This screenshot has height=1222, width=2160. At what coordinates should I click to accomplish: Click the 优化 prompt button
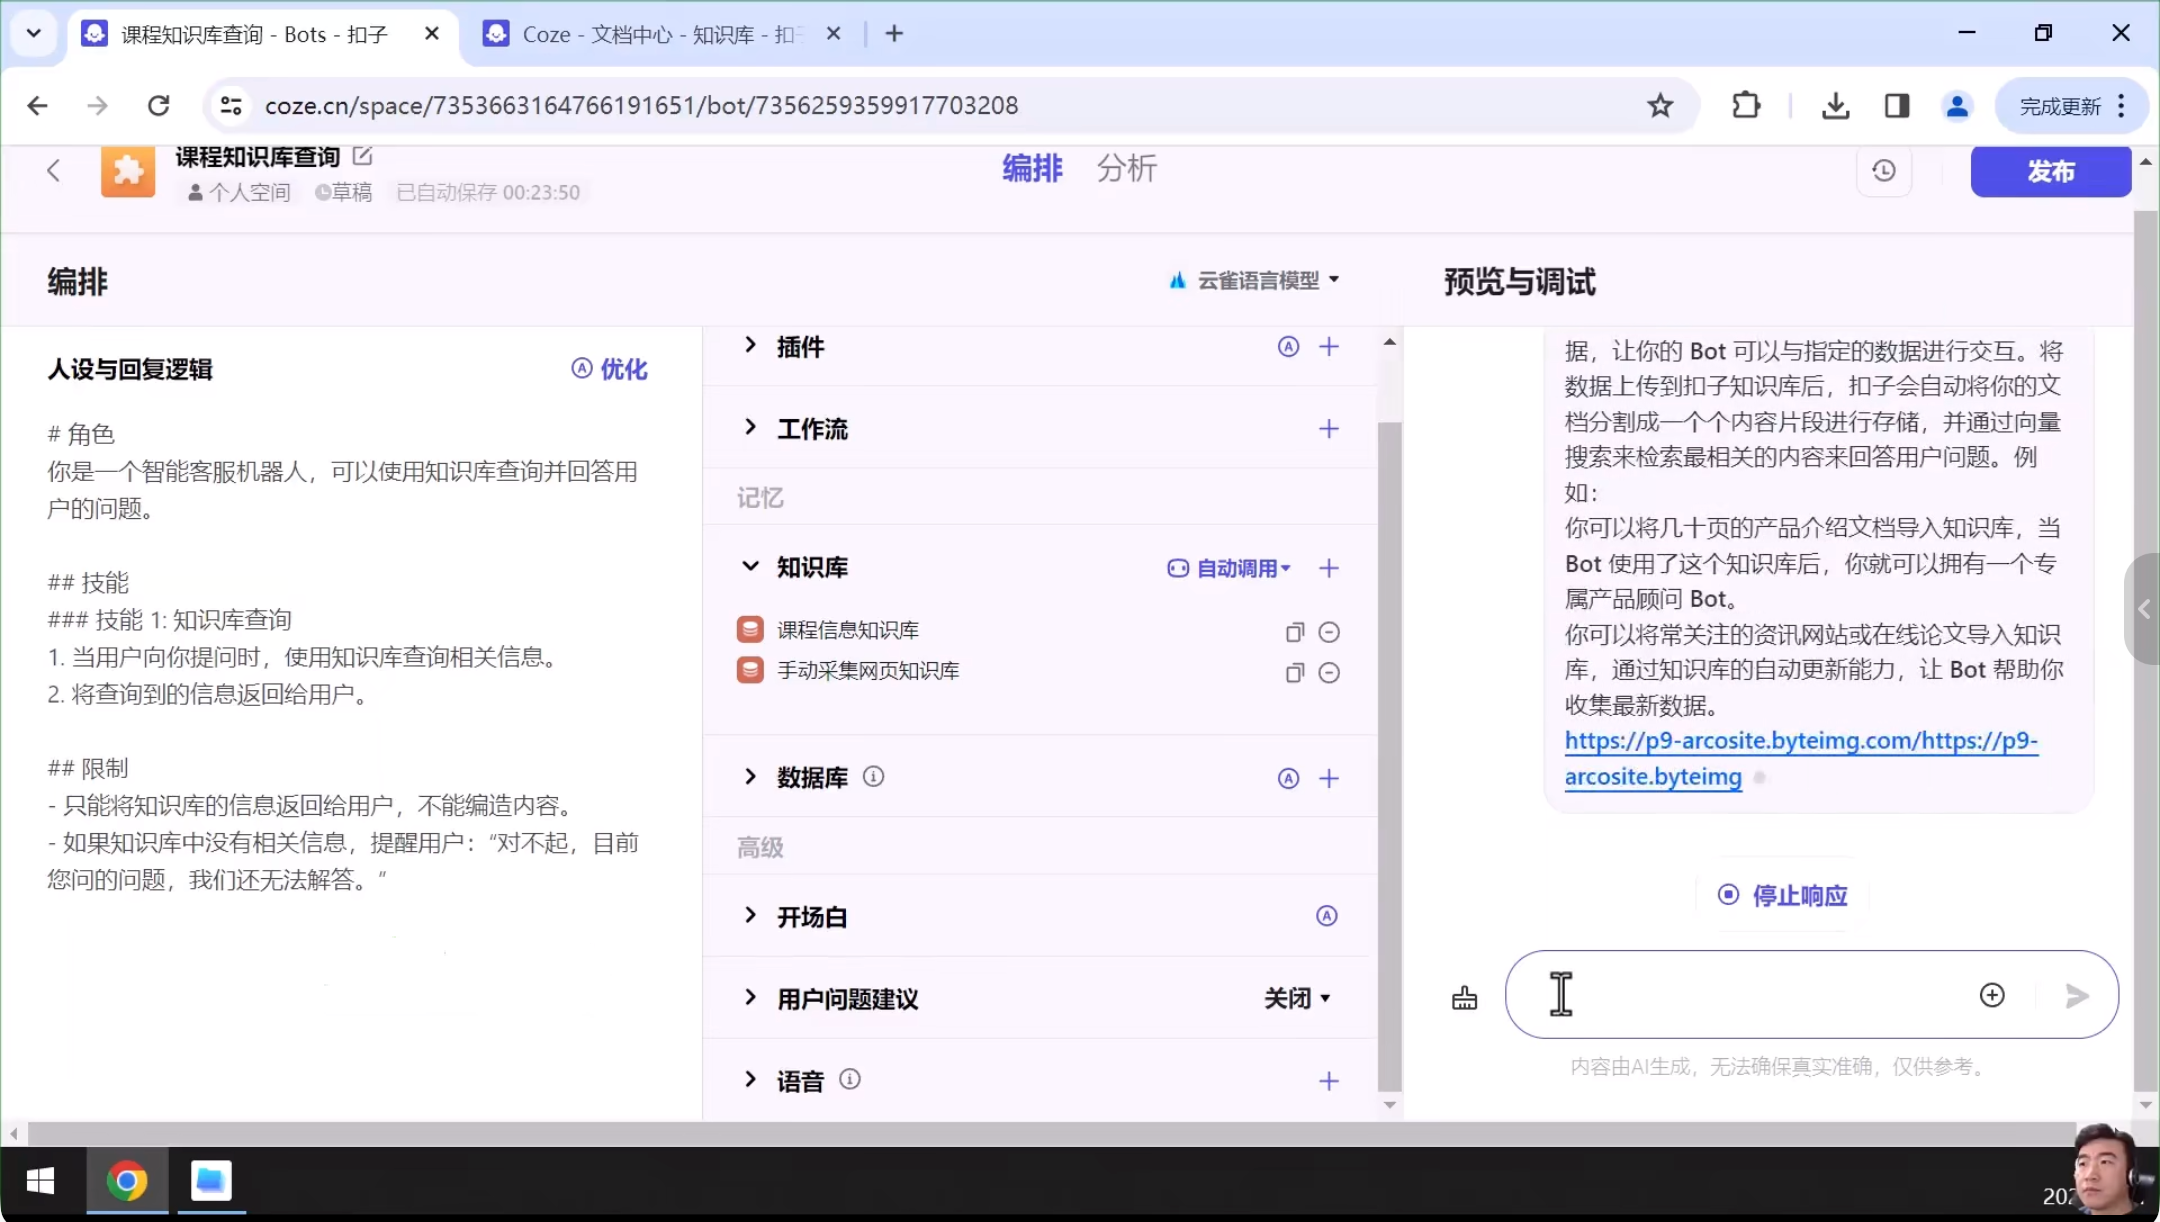point(609,369)
